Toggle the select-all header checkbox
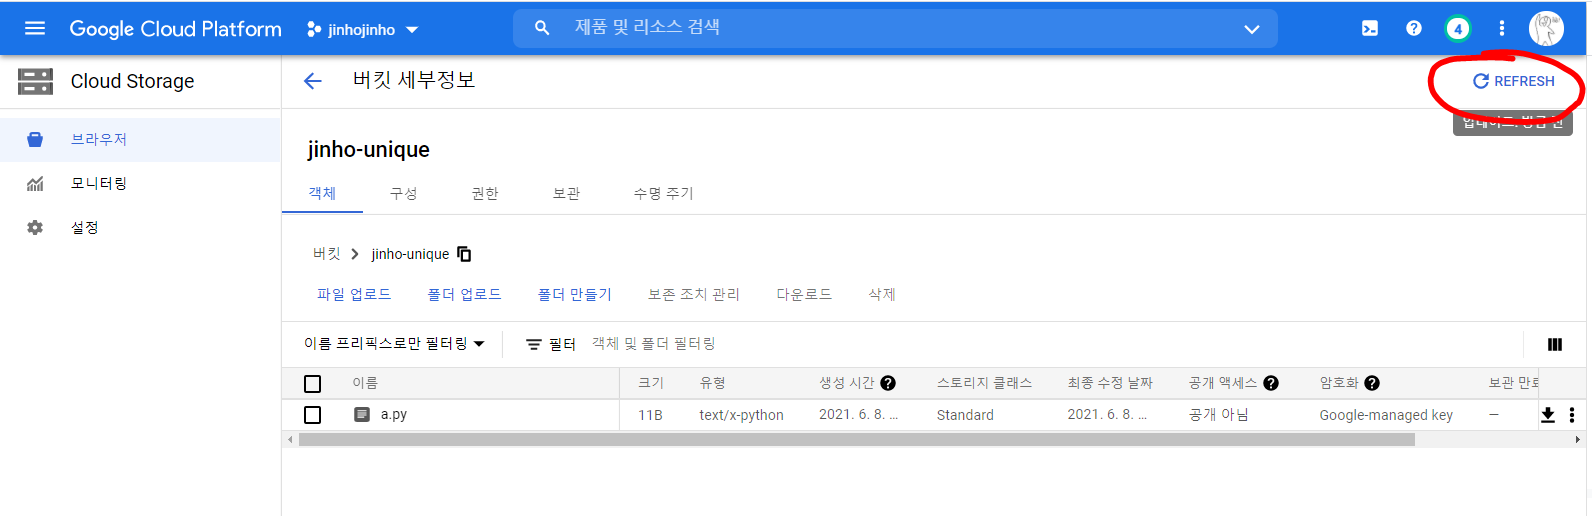1592x516 pixels. 313,383
